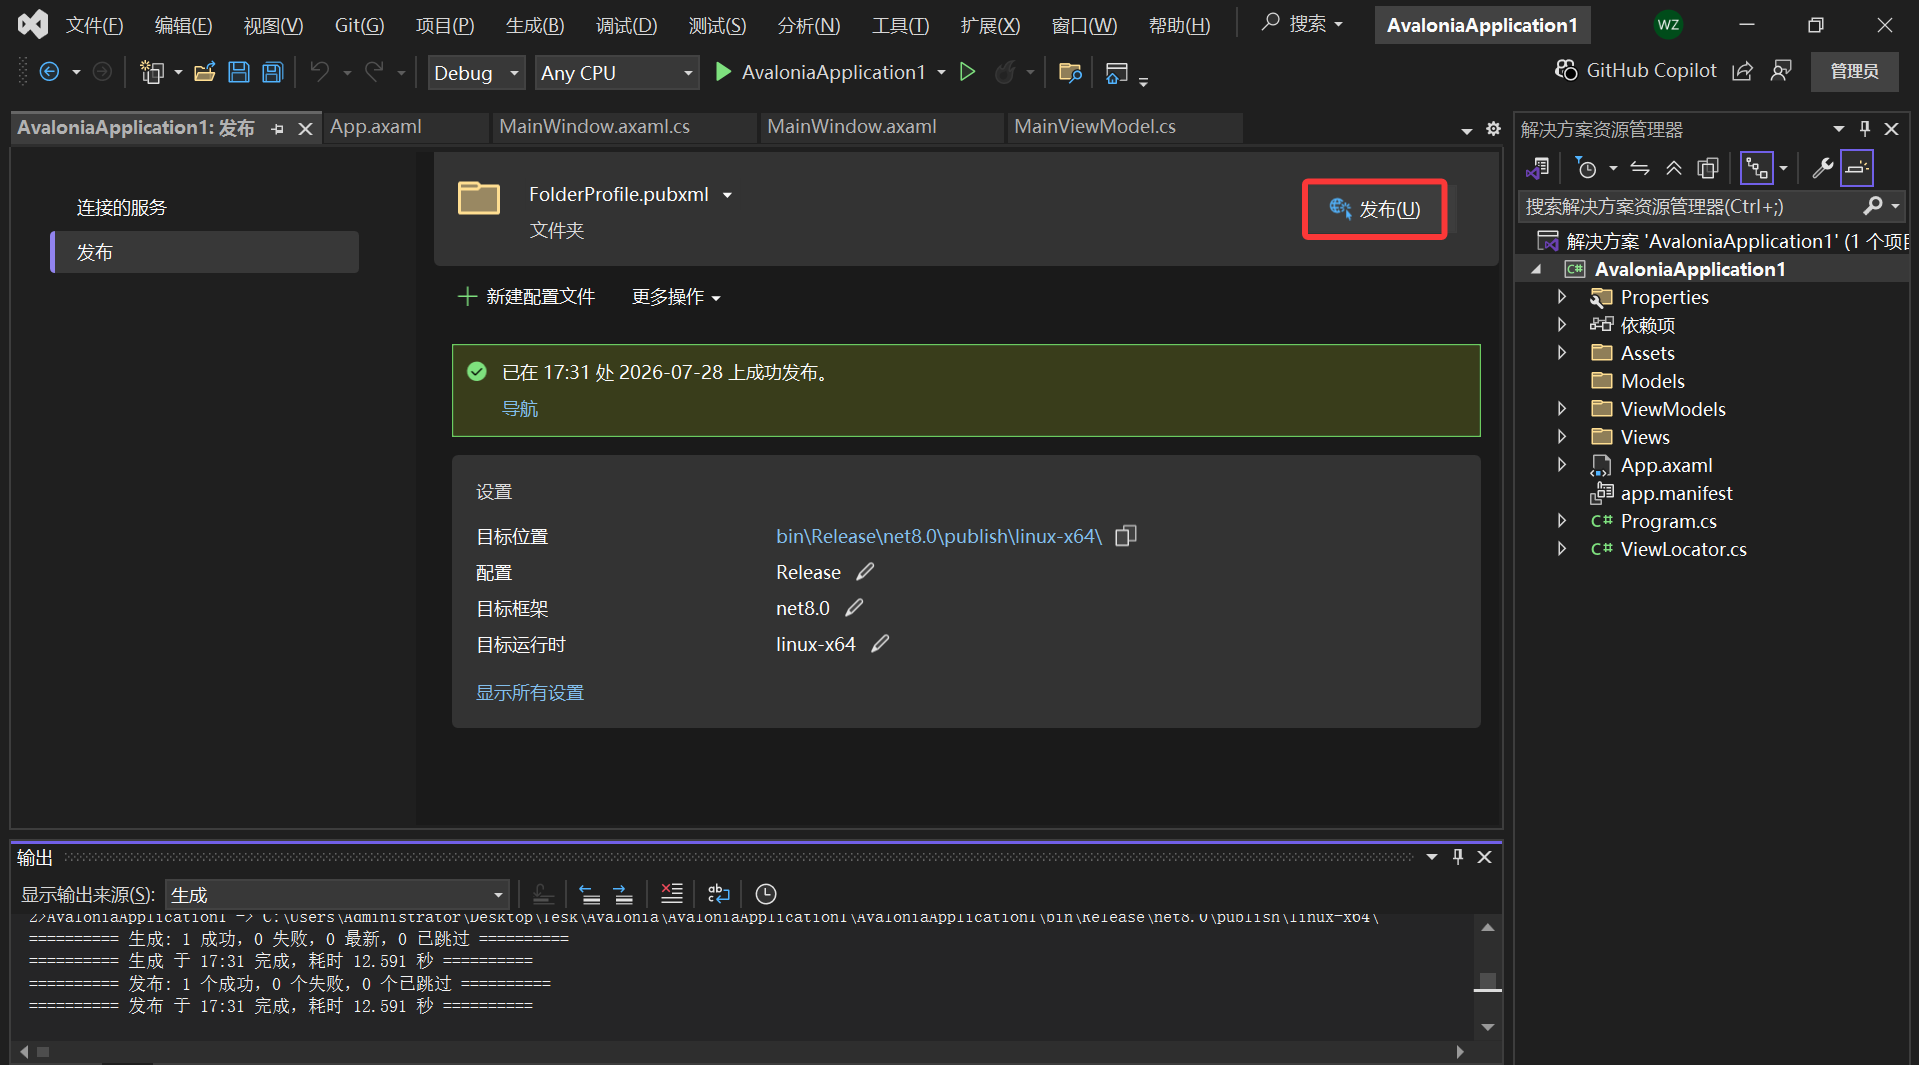Open the Debug configuration dropdown
Viewport: 1919px width, 1065px height.
477,72
